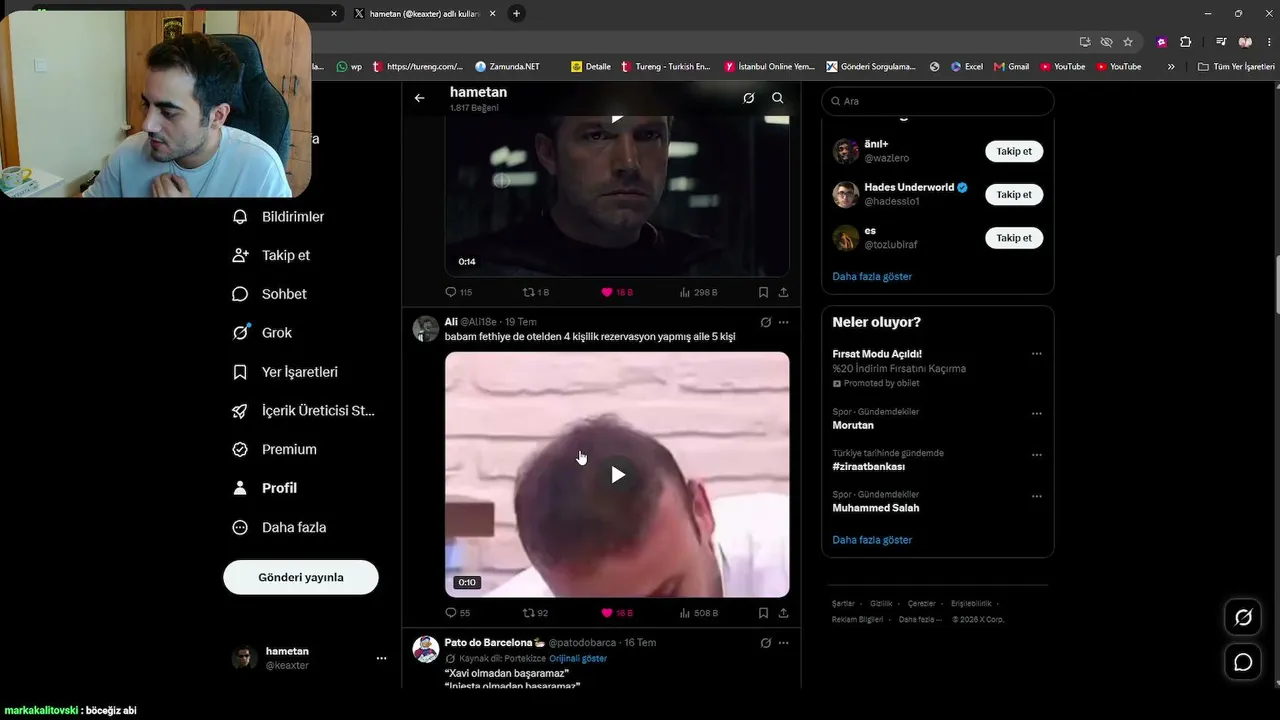Show more trends via Daha fazla göster under Muhammed Salah
Image resolution: width=1280 pixels, height=720 pixels.
(872, 540)
